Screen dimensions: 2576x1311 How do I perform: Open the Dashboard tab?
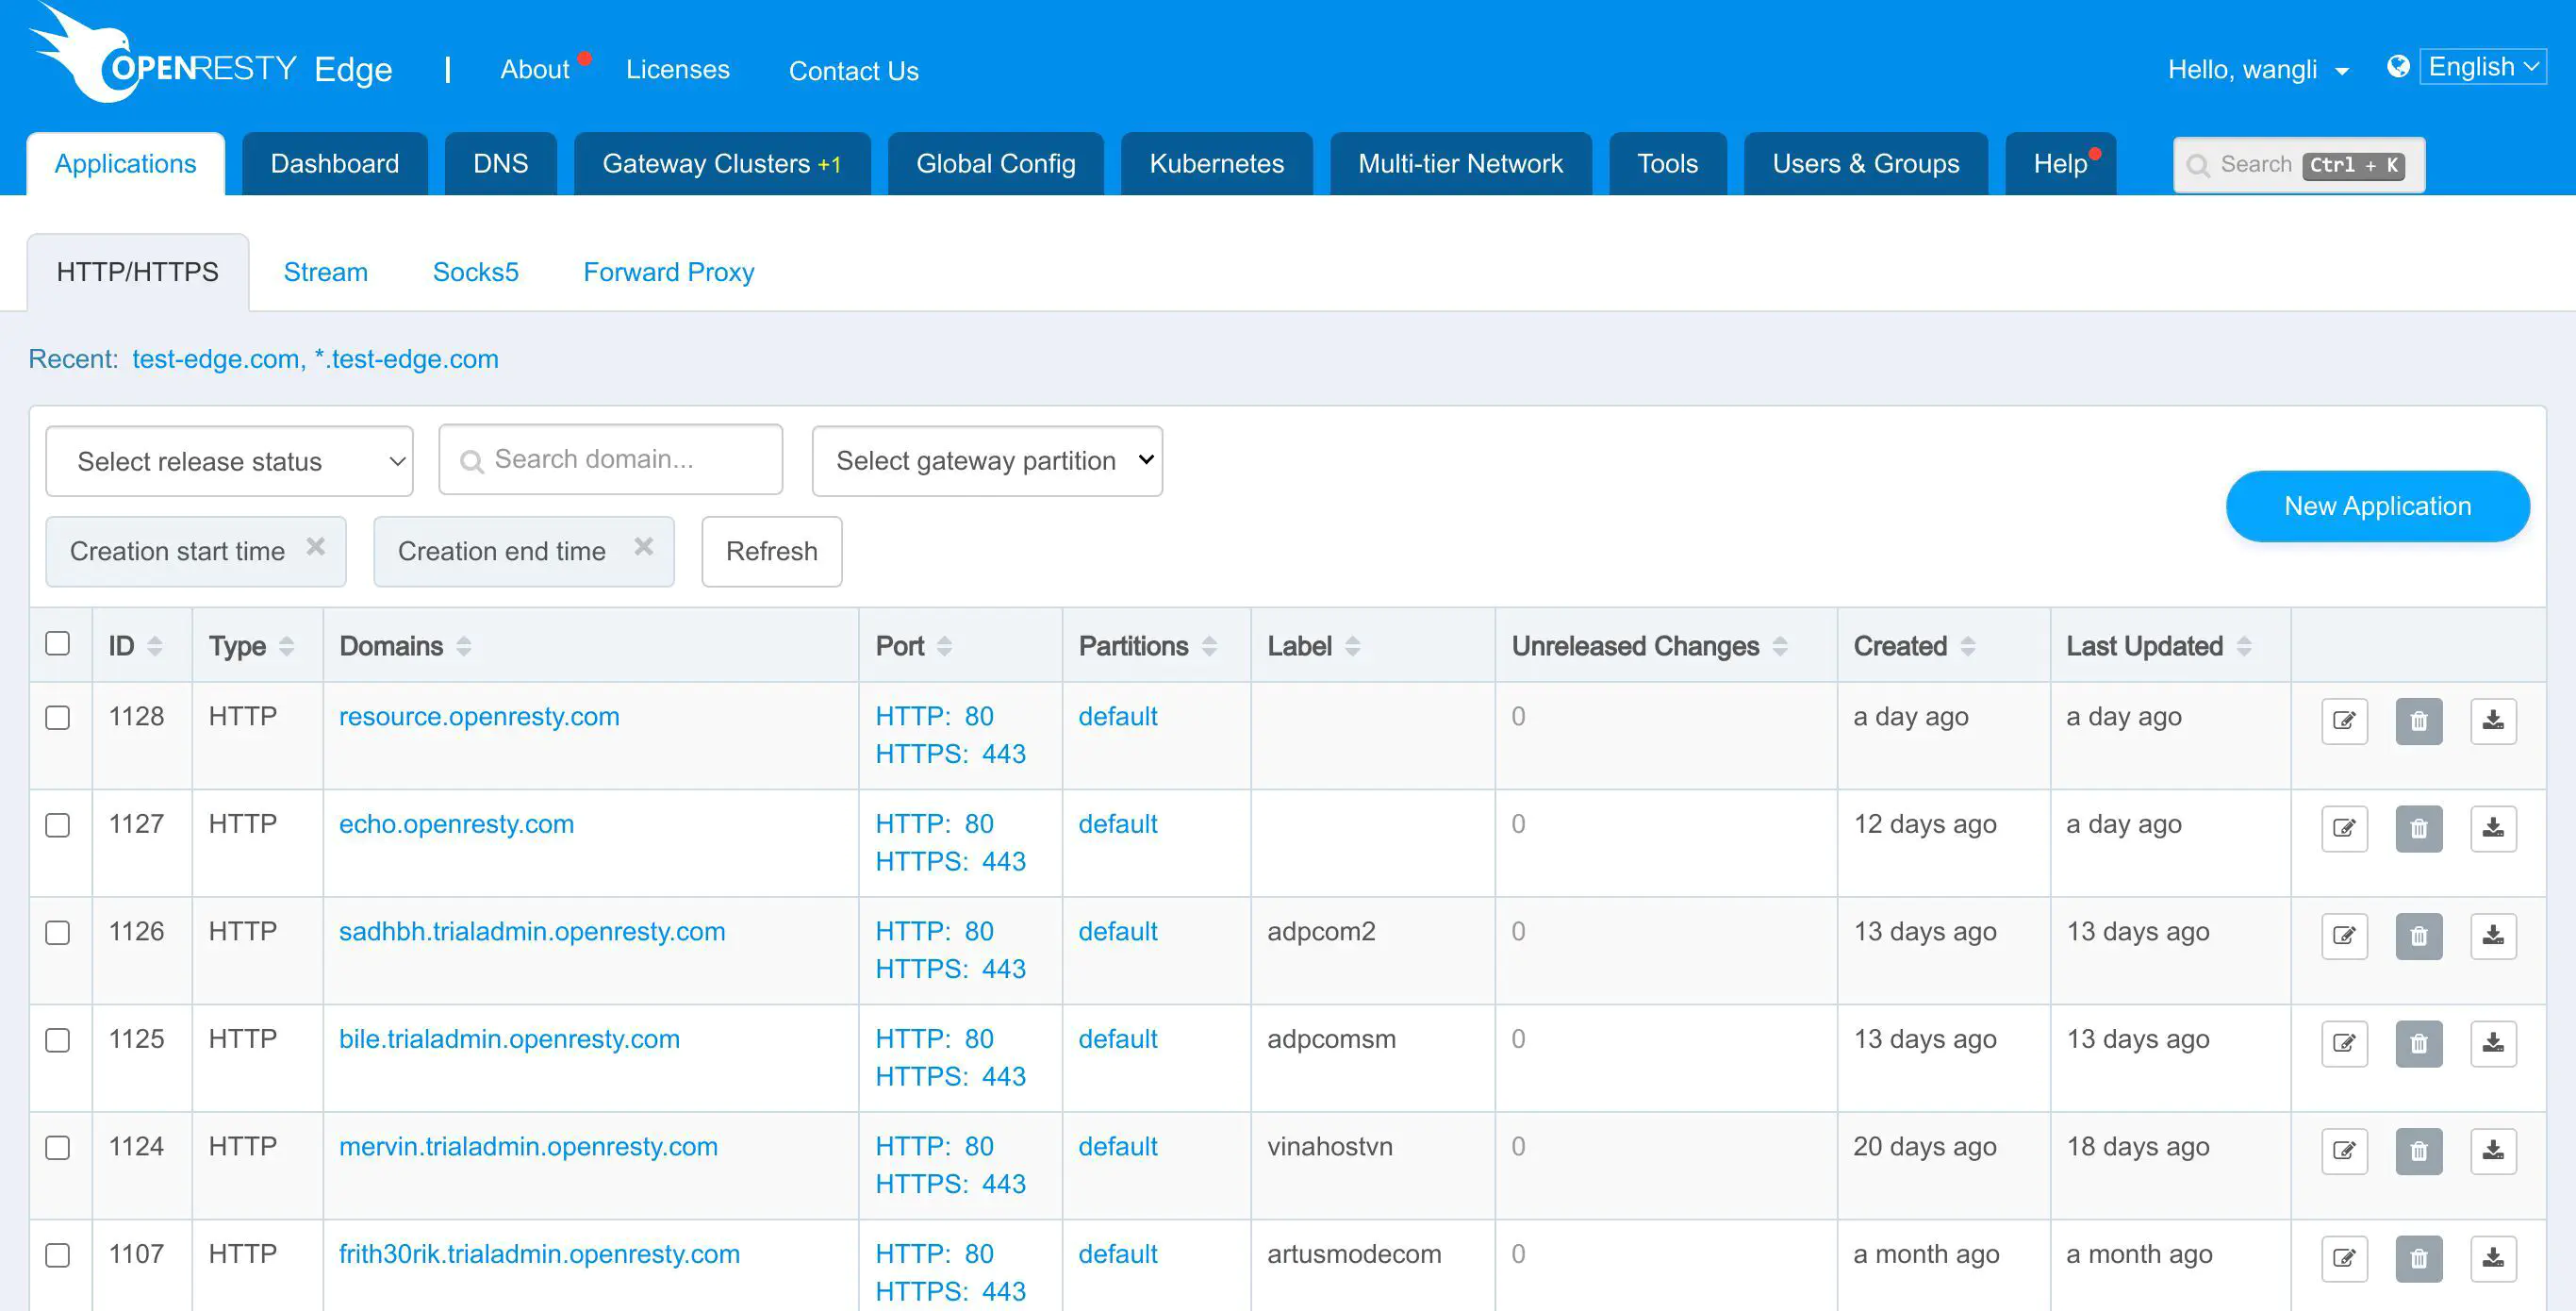[x=335, y=164]
